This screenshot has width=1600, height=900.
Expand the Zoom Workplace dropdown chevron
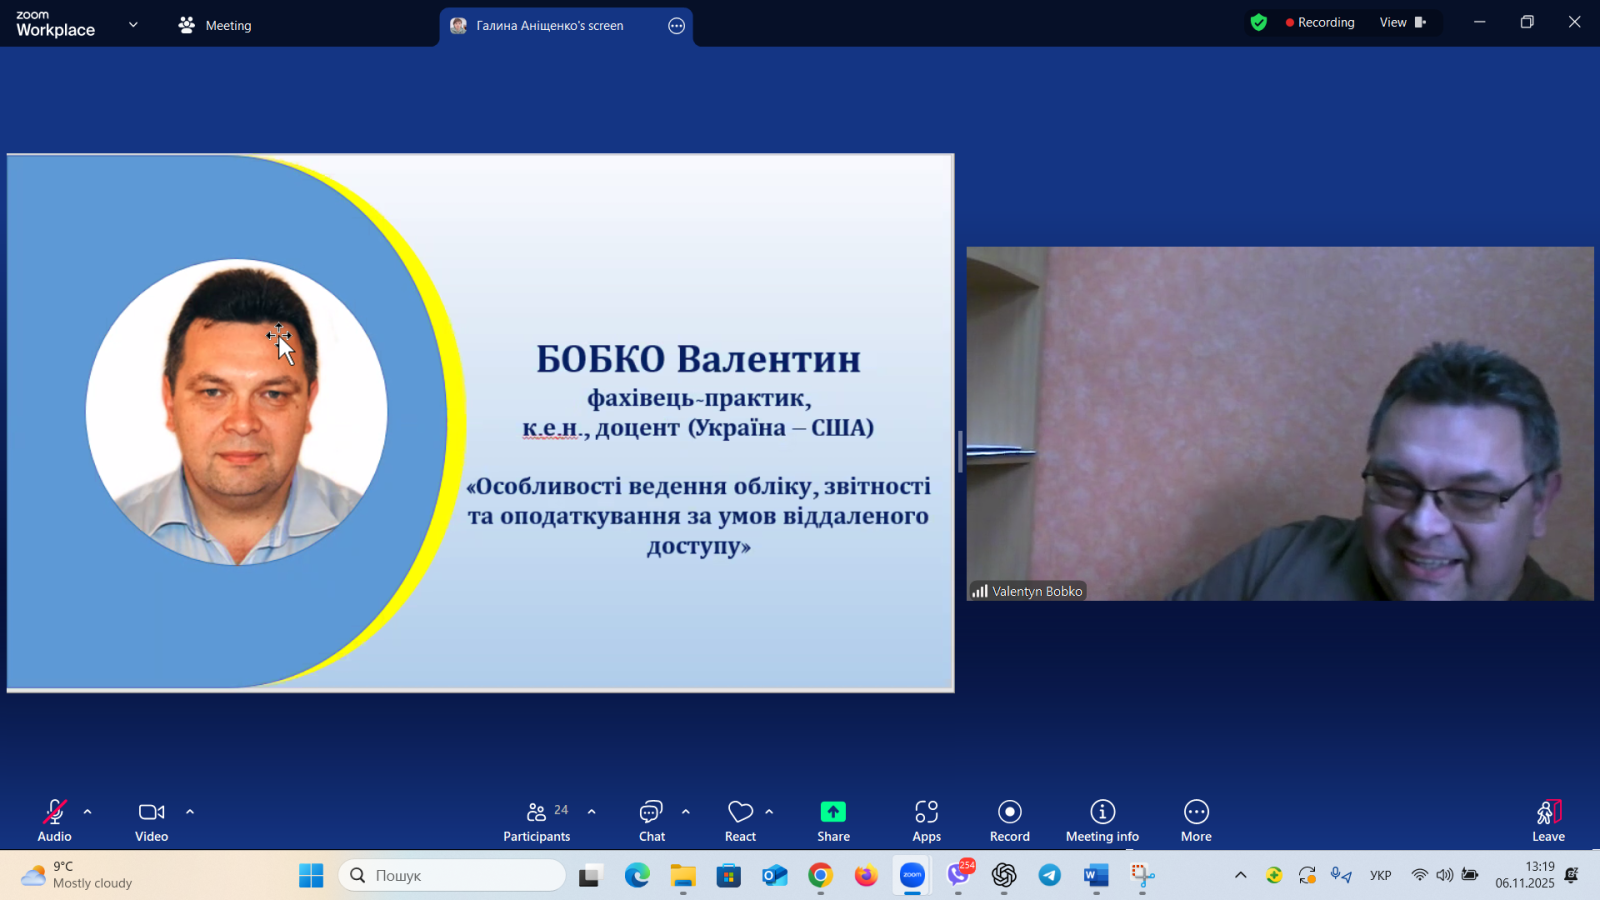pyautogui.click(x=133, y=25)
